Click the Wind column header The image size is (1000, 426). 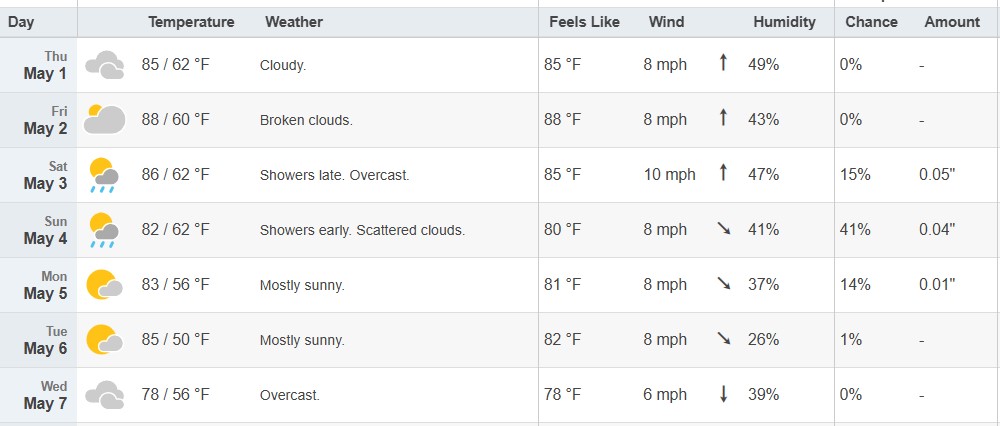(666, 22)
